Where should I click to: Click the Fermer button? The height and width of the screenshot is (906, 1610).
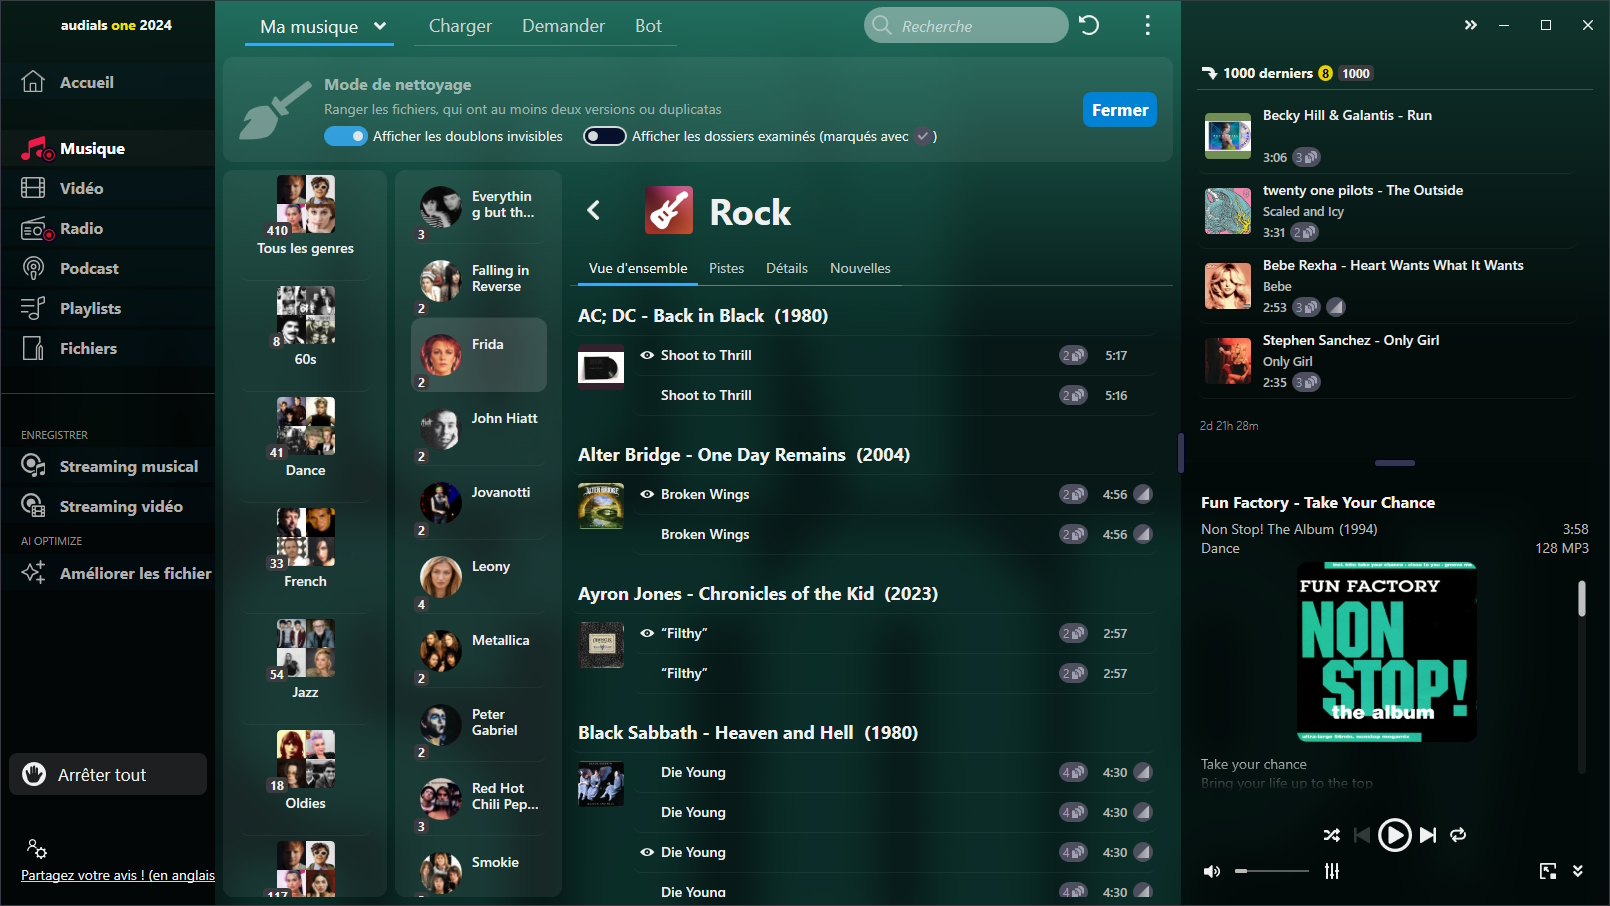tap(1120, 110)
